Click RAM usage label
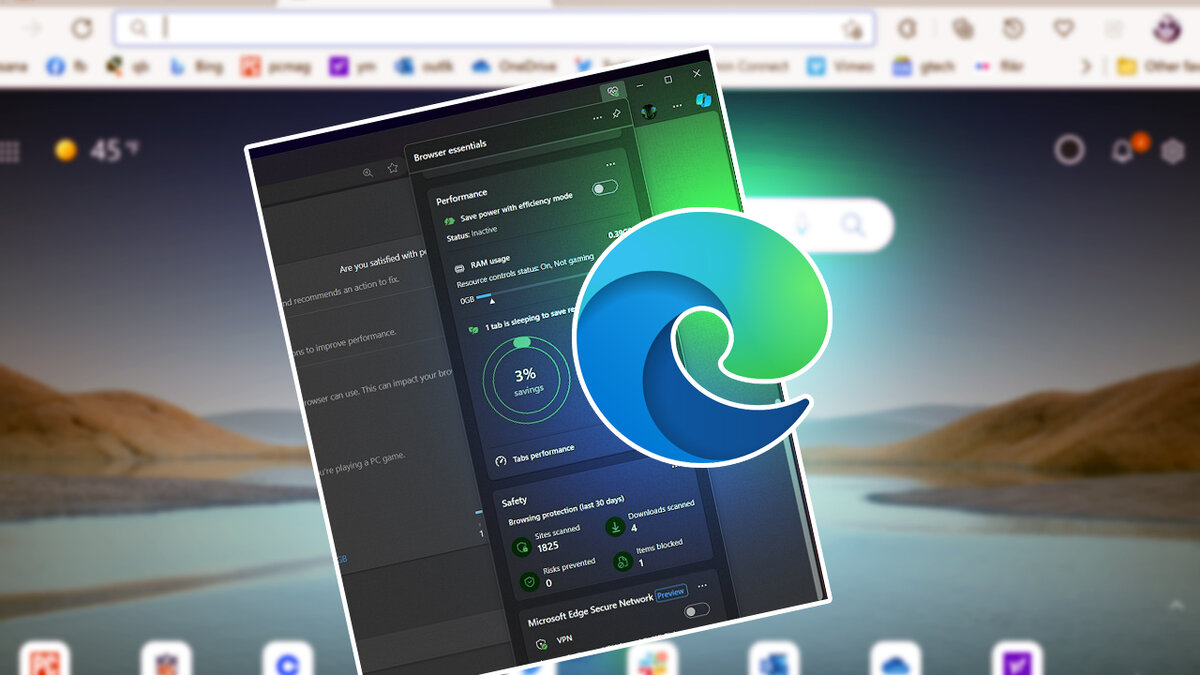 [490, 262]
